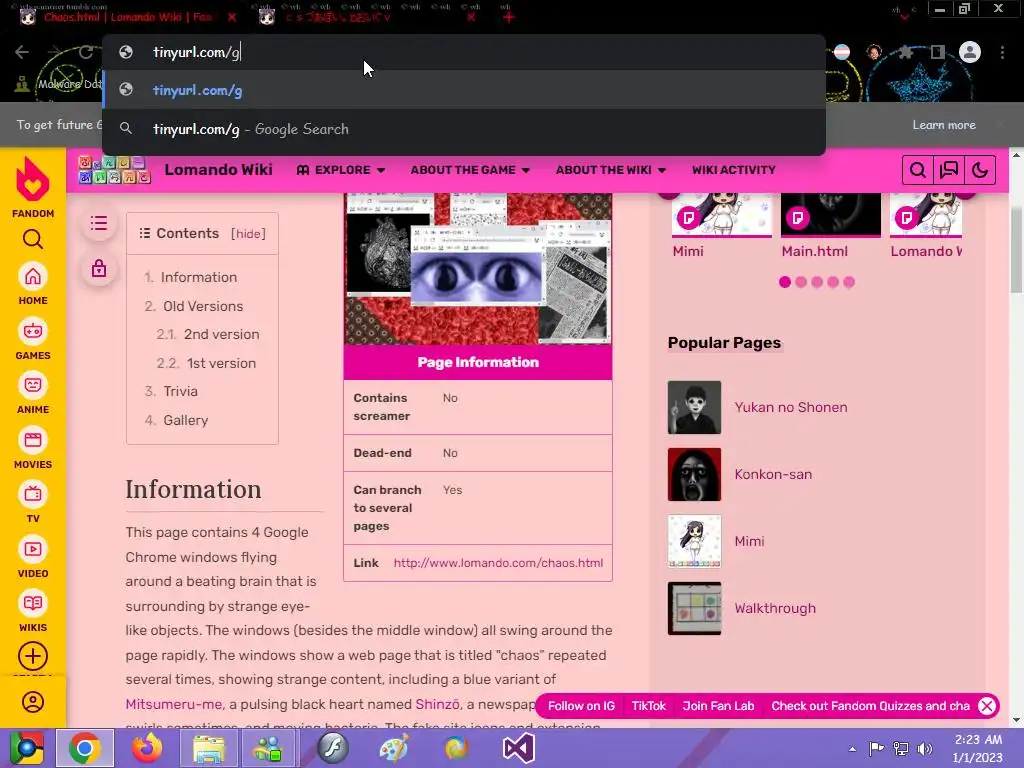Click the wiki search magnifier button
The height and width of the screenshot is (768, 1024).
click(918, 170)
